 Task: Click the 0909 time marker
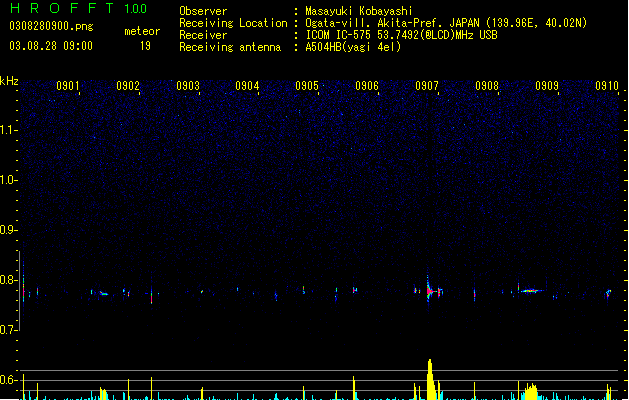click(x=547, y=86)
